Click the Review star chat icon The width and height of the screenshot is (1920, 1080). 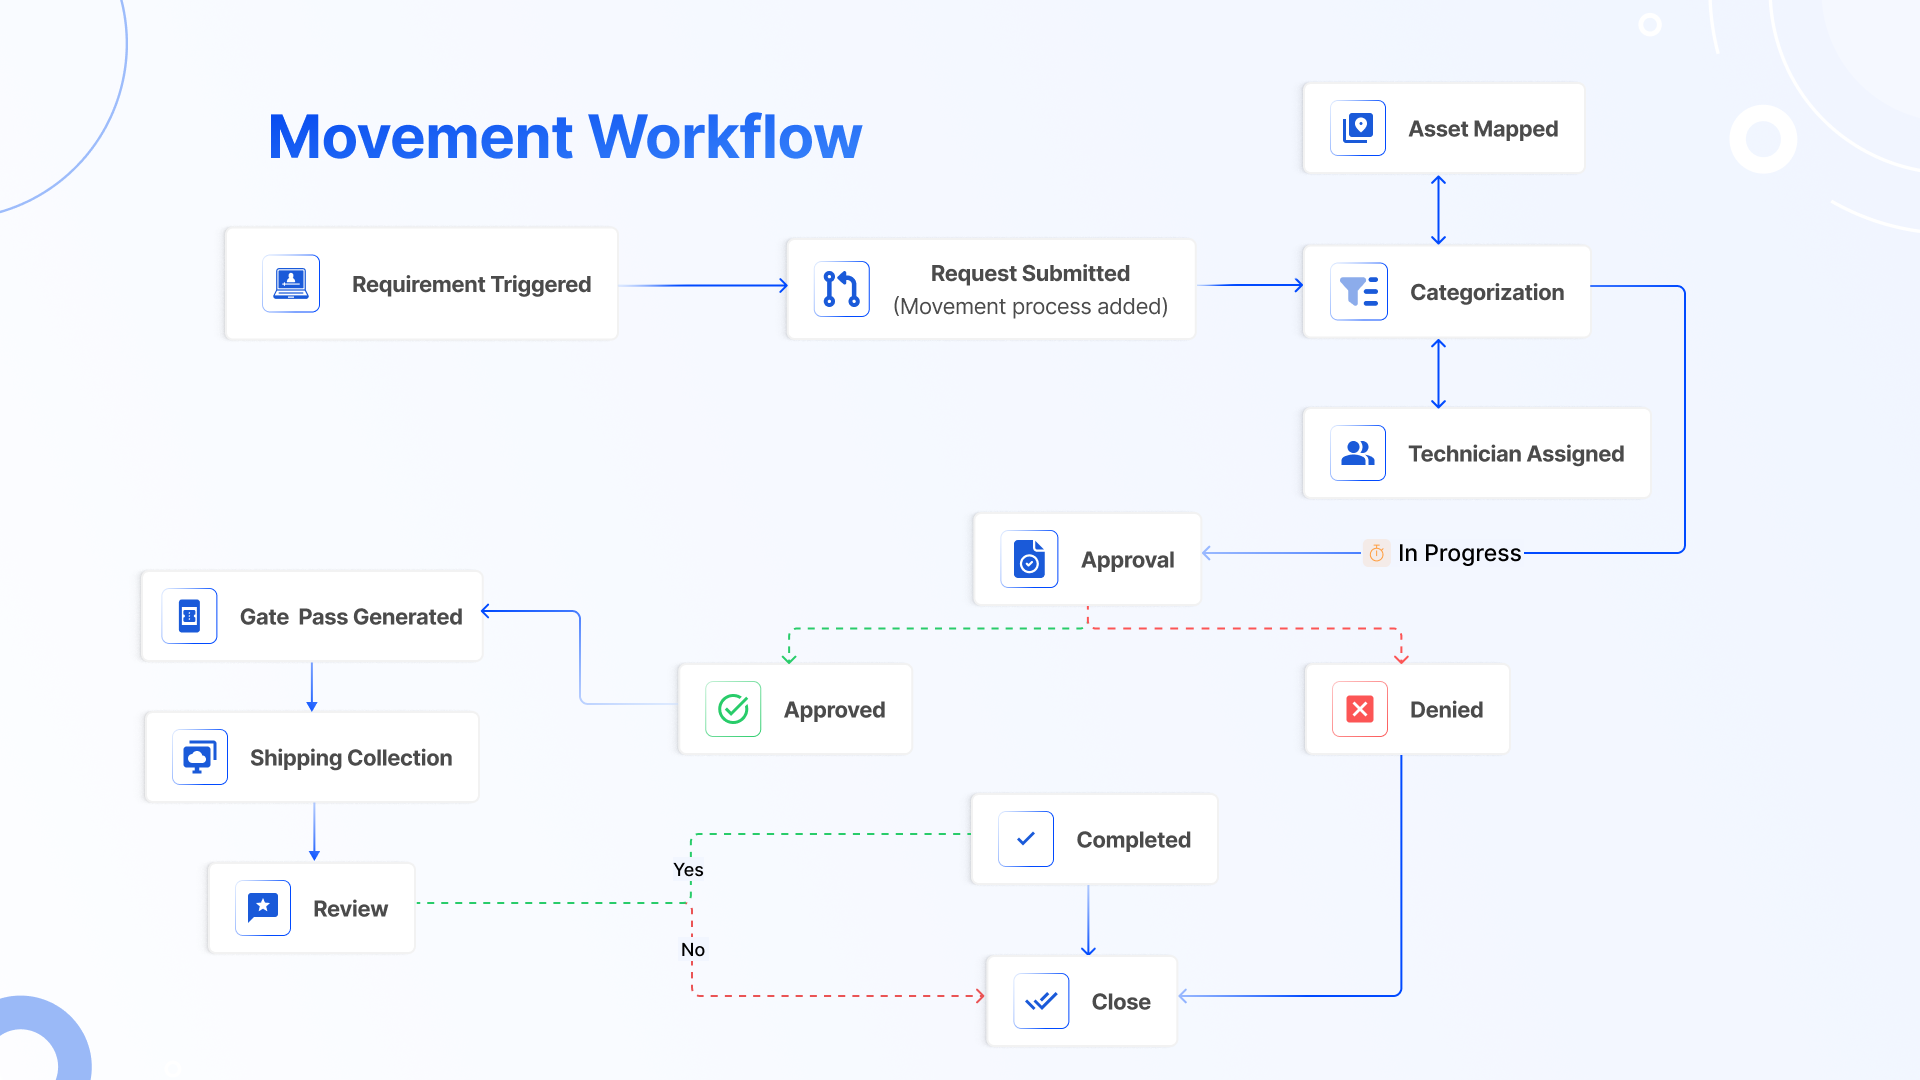pyautogui.click(x=263, y=908)
